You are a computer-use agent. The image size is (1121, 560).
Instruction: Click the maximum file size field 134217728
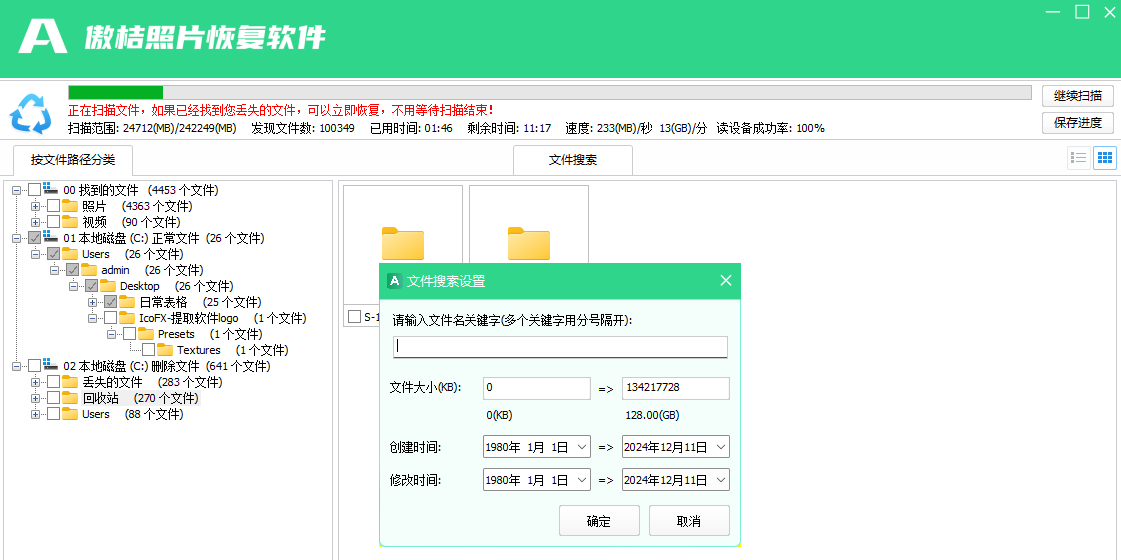point(676,388)
